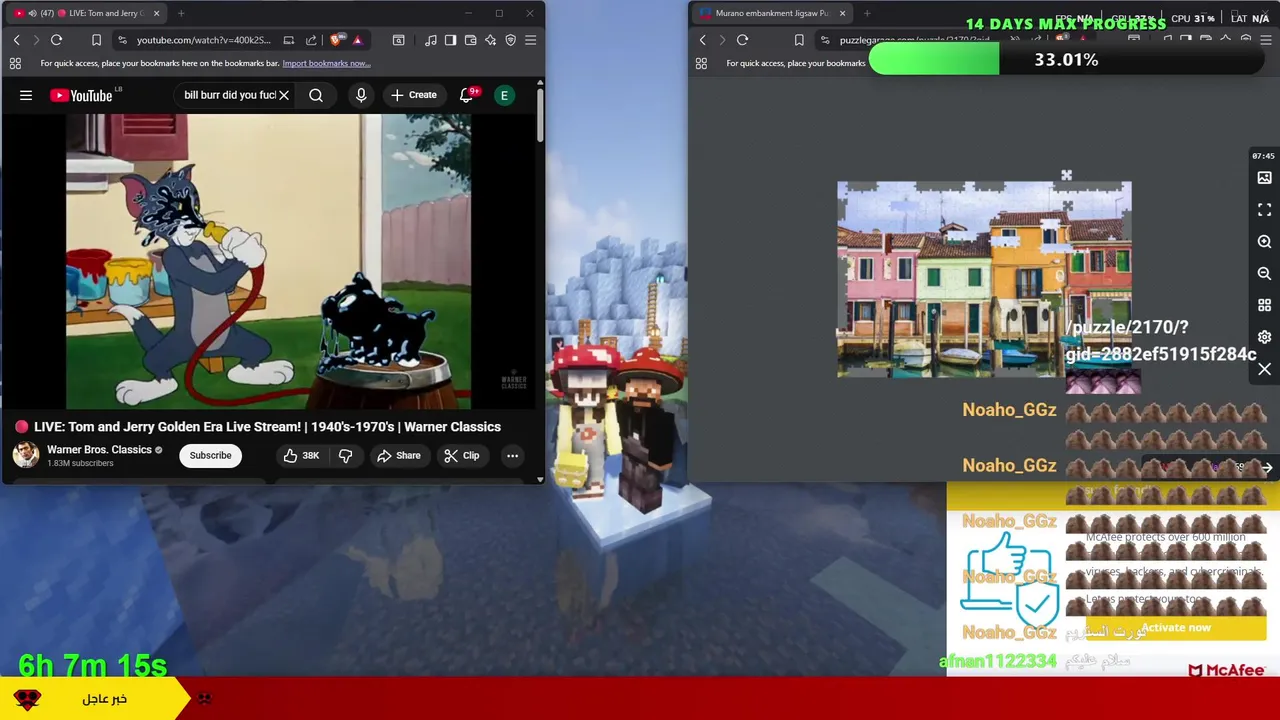Clear the YouTube search text
This screenshot has width=1280, height=720.
[x=284, y=95]
